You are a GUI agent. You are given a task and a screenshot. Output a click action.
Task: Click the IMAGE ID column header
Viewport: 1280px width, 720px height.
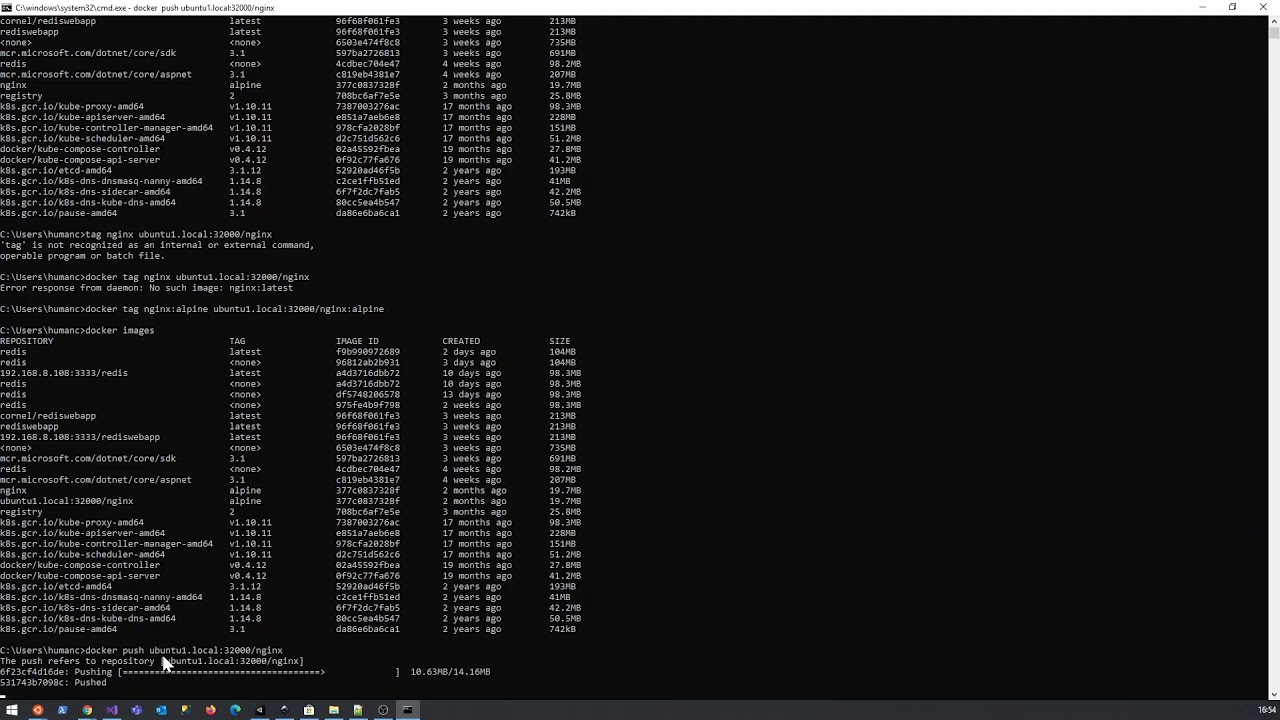click(357, 341)
